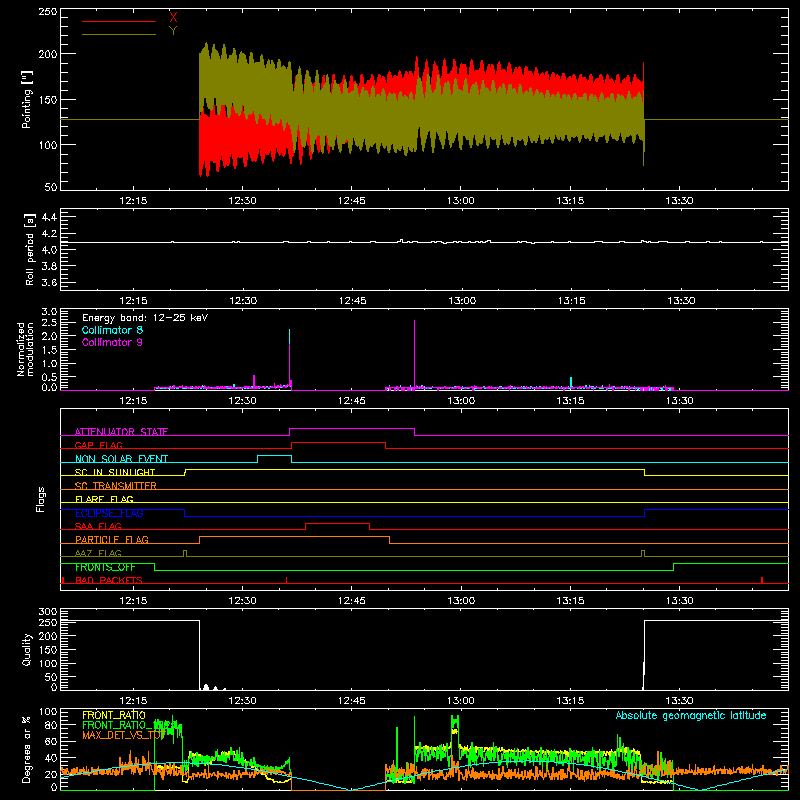Click the magenta 'Collimator 9' legend entry
Screen dimensions: 800x800
click(112, 342)
